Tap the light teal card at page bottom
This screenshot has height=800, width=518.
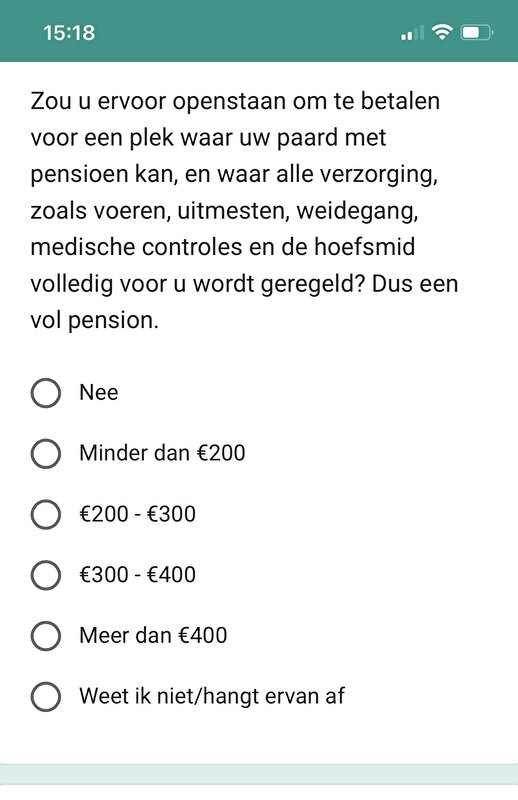click(x=259, y=774)
